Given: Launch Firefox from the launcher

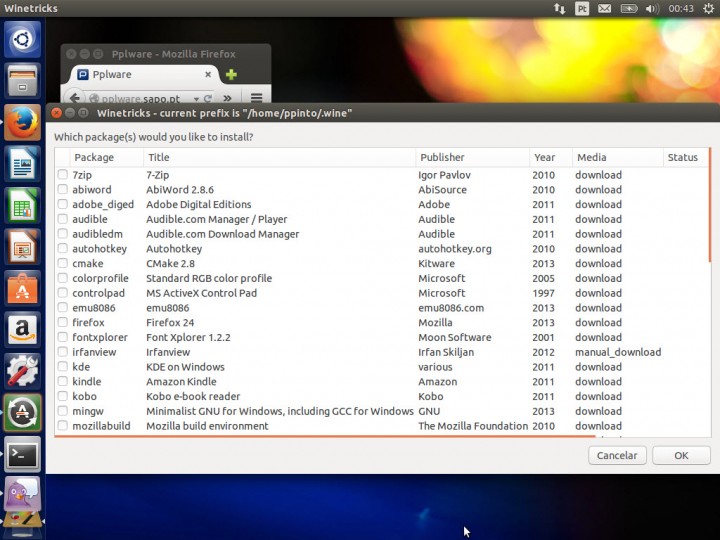Looking at the screenshot, I should 22,122.
